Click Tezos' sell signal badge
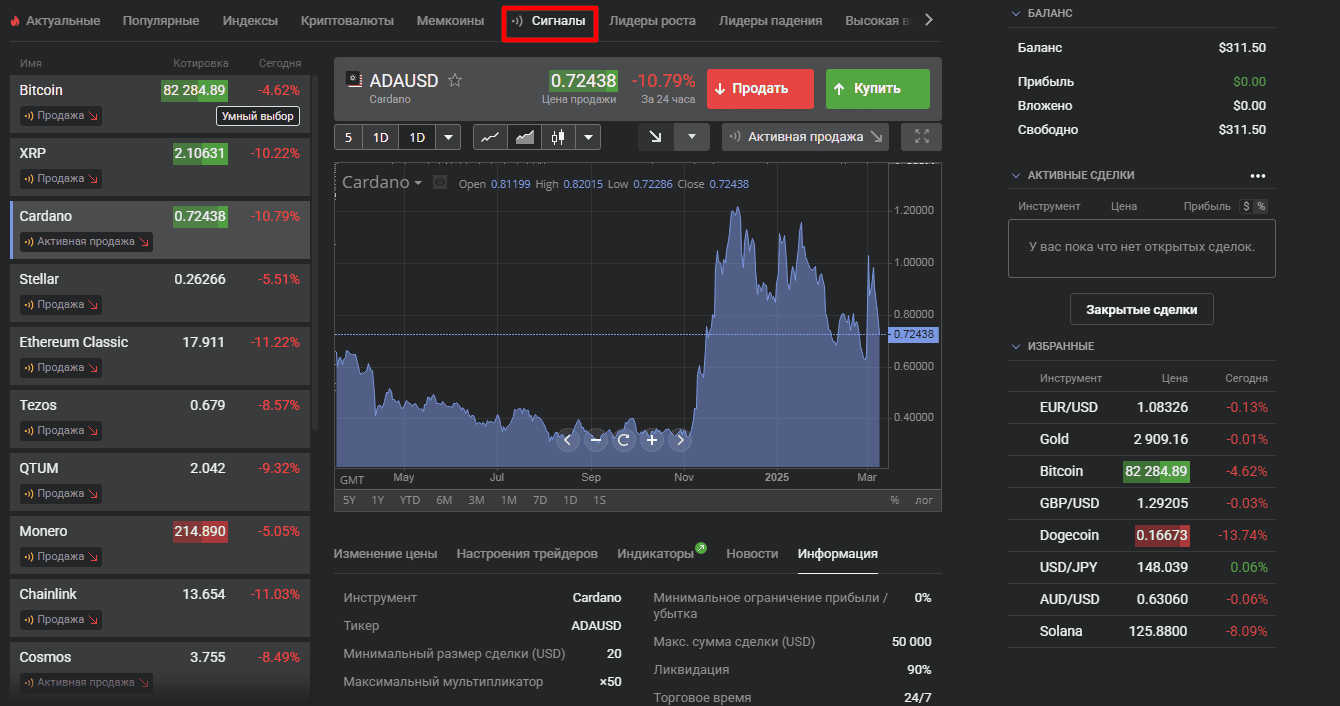This screenshot has width=1340, height=706. click(x=61, y=431)
